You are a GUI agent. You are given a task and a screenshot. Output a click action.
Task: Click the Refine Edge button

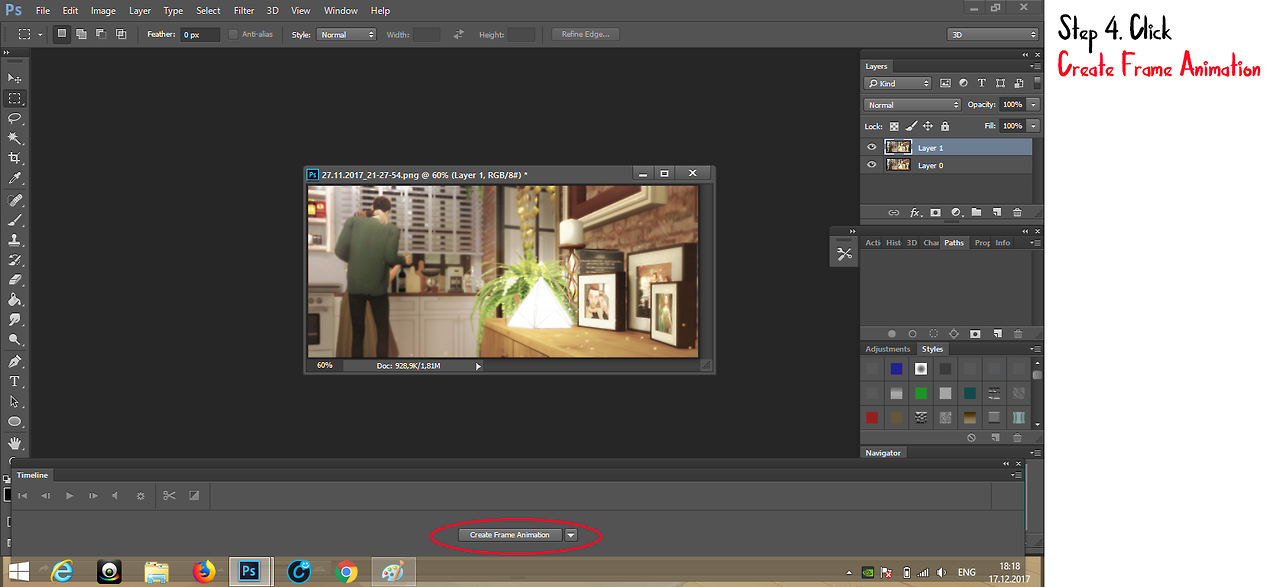pyautogui.click(x=585, y=34)
